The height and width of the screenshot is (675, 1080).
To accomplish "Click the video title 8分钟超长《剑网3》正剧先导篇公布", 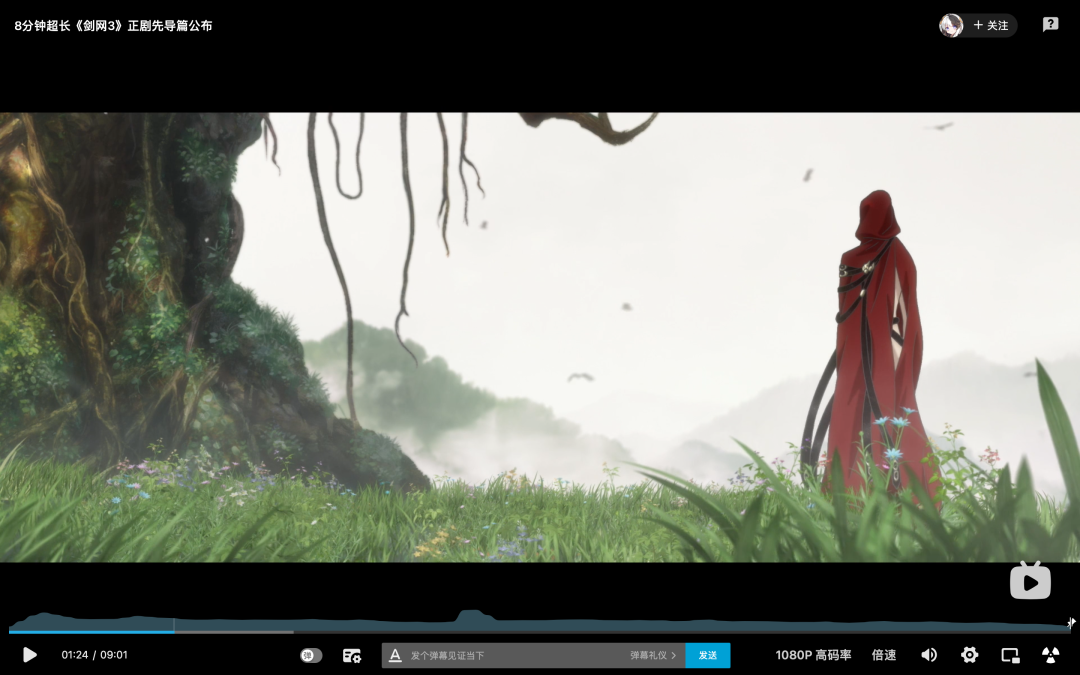I will 114,25.
